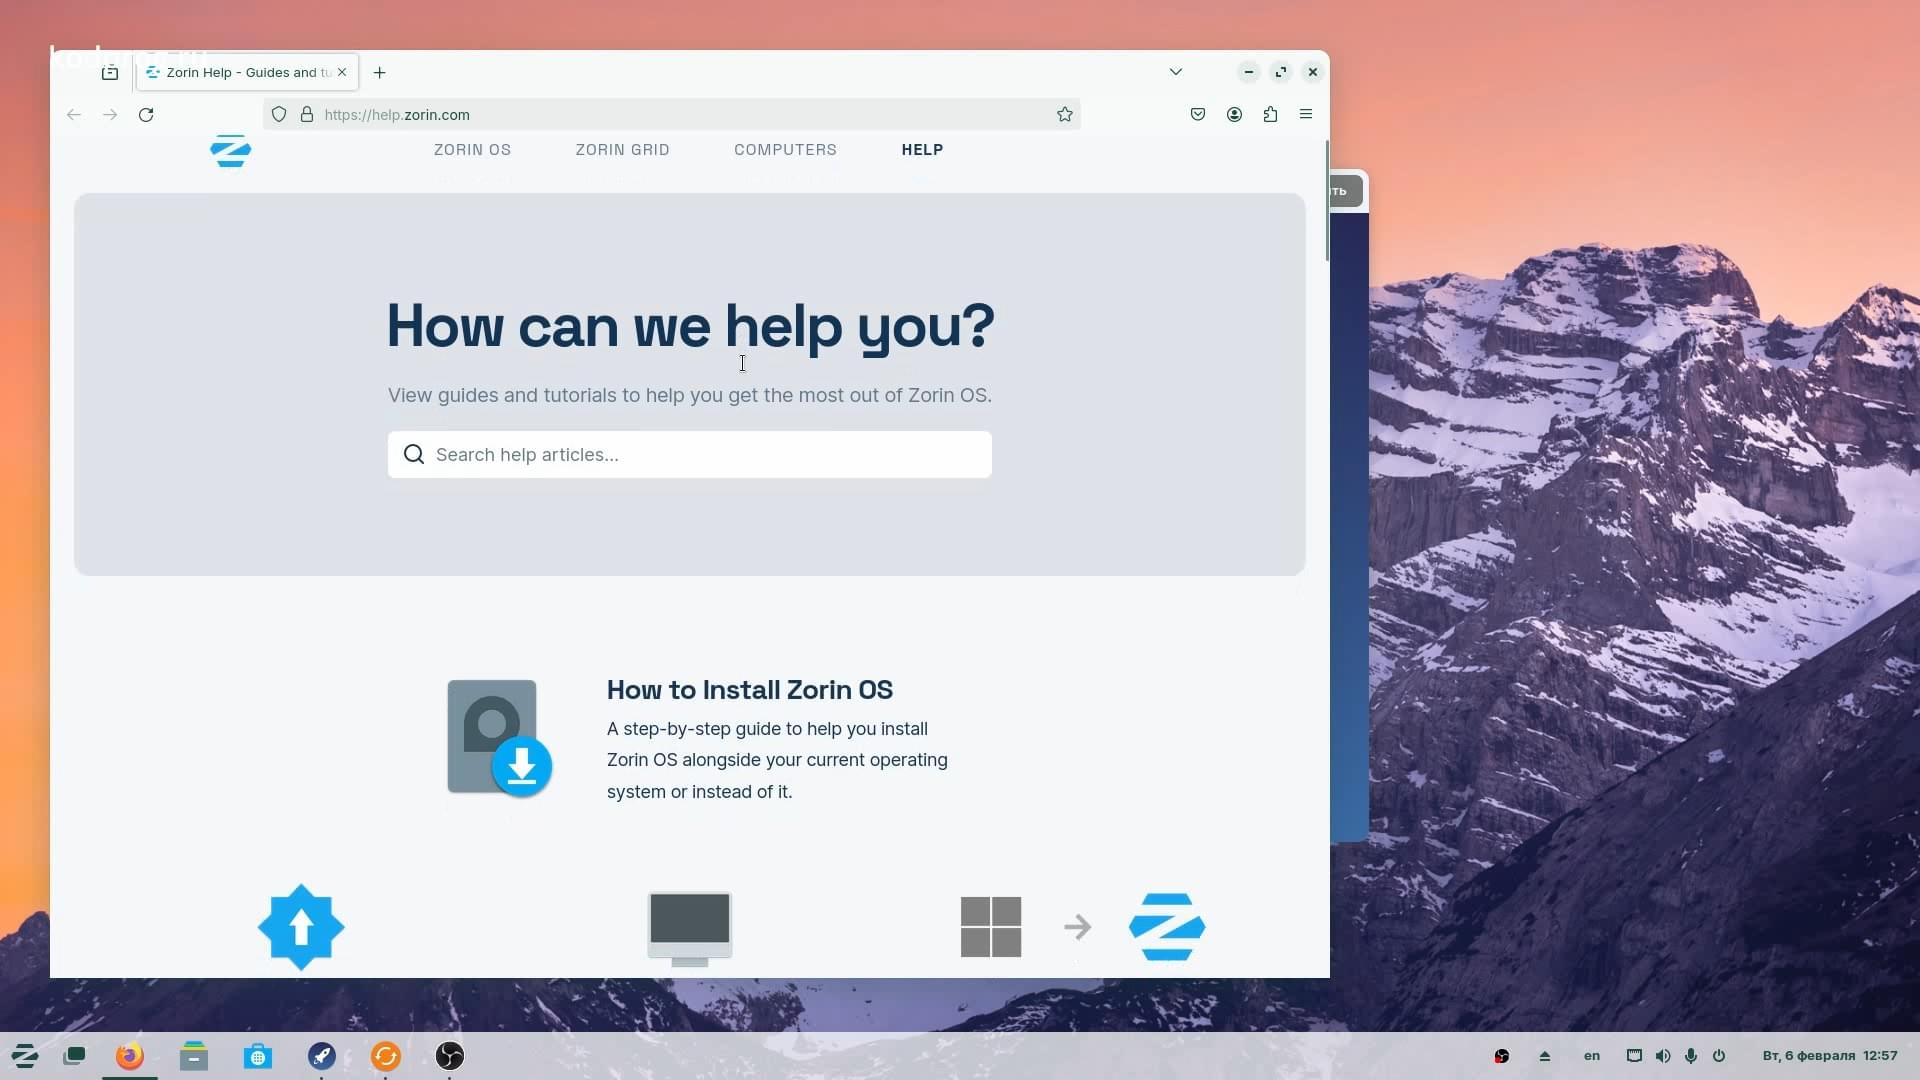
Task: Open OBS Studio from taskbar
Action: (450, 1056)
